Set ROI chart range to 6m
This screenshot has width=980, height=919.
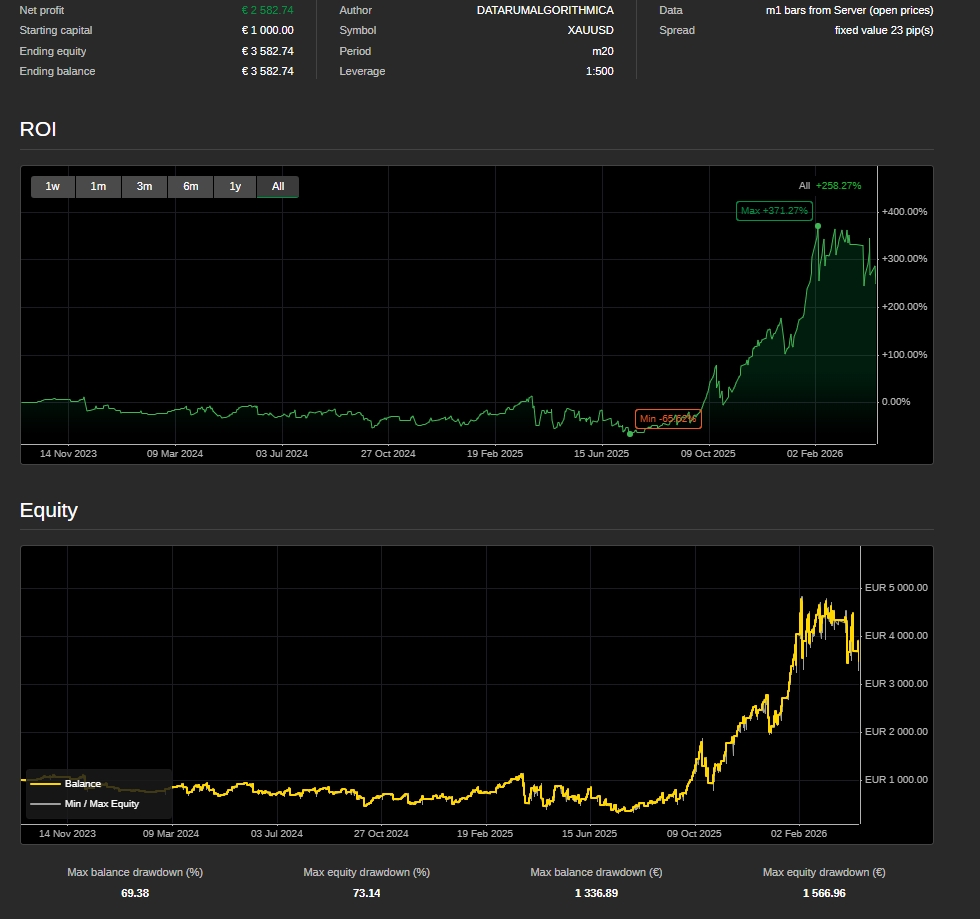coord(190,186)
